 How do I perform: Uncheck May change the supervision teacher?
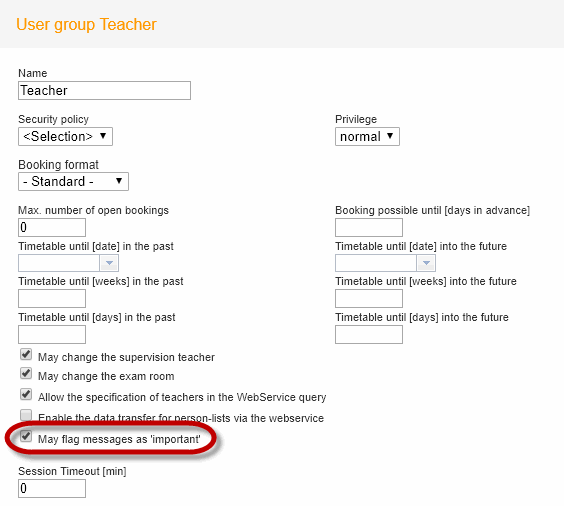point(26,354)
